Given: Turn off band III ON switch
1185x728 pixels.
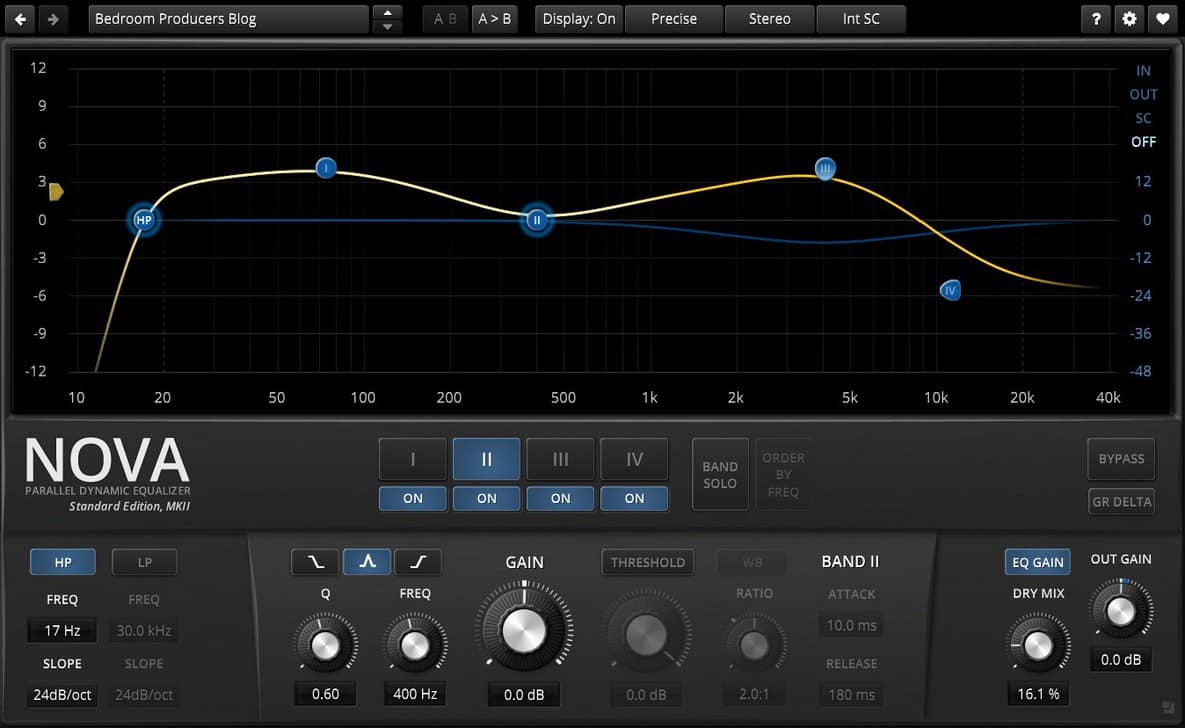Looking at the screenshot, I should pyautogui.click(x=560, y=498).
